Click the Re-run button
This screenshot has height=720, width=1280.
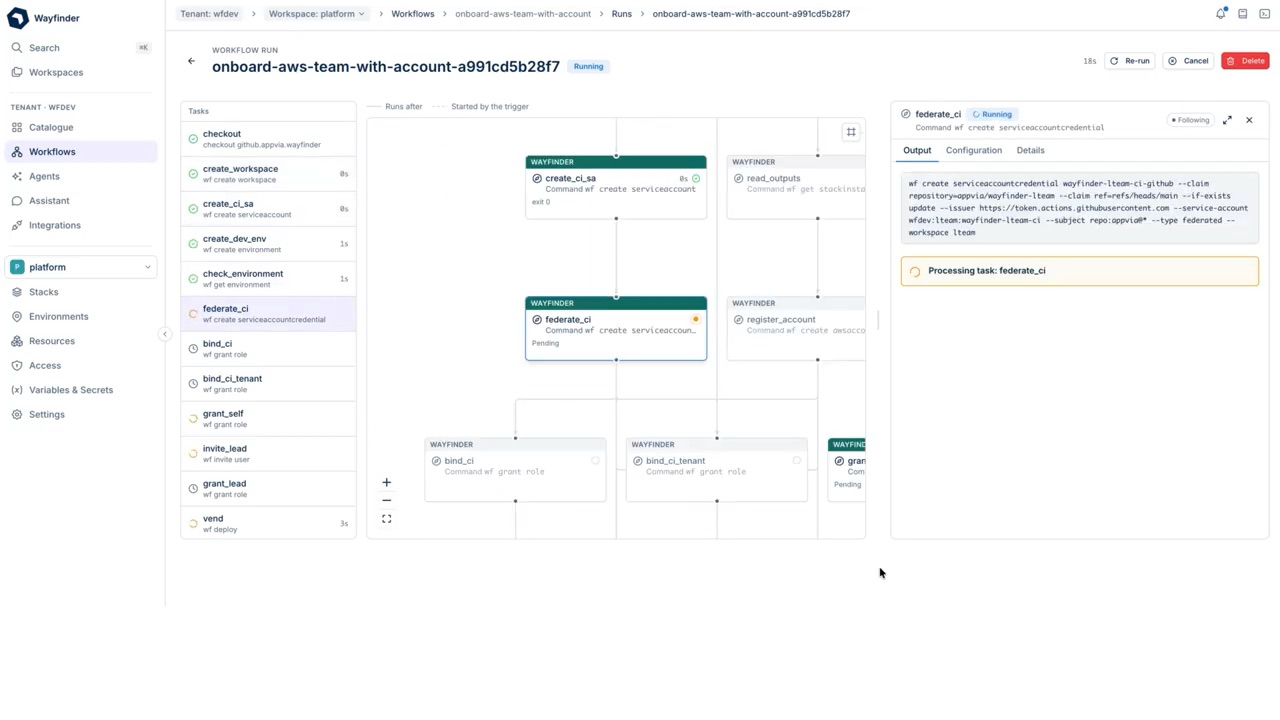pos(1130,61)
